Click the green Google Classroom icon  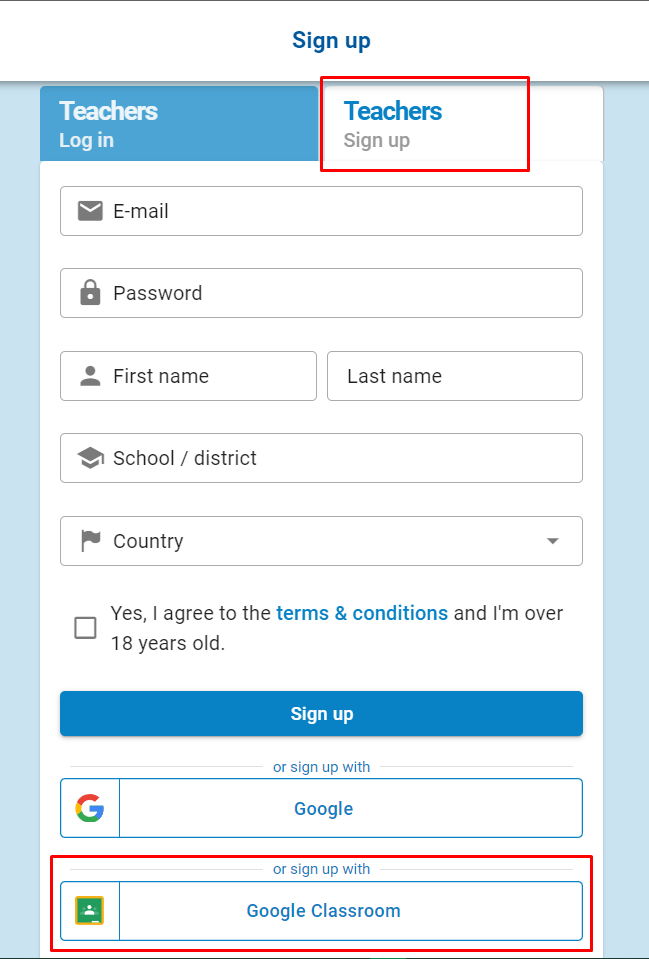pos(89,910)
